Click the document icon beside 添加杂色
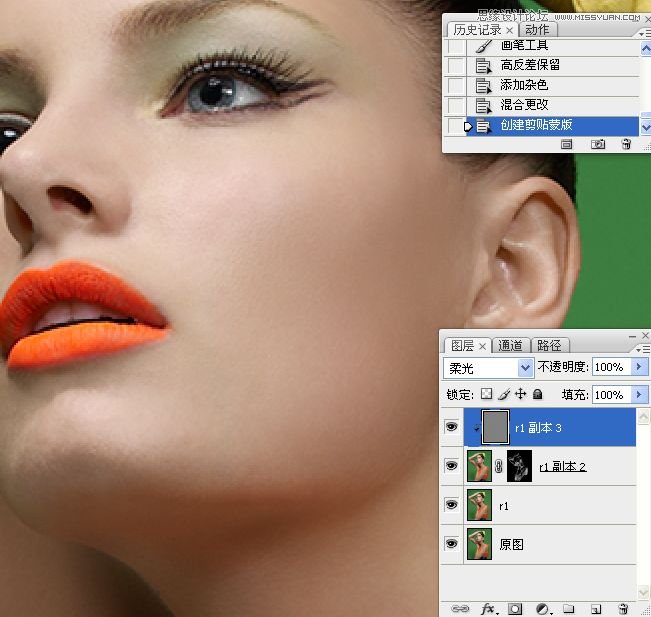Screen dimensions: 651x617 click(x=483, y=86)
